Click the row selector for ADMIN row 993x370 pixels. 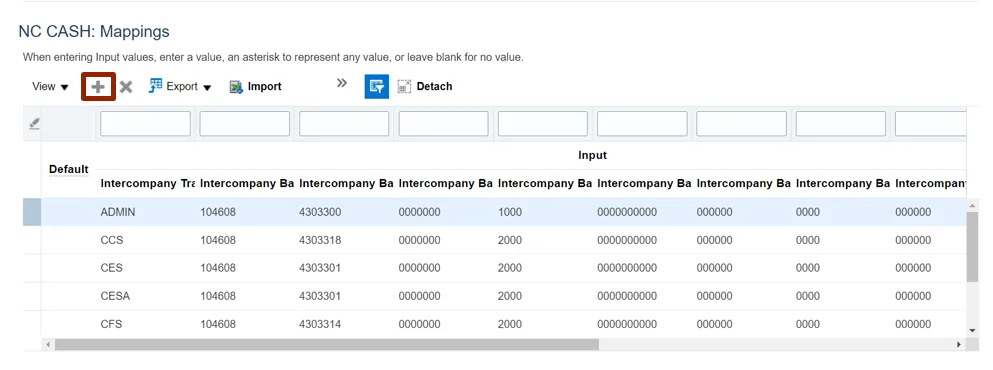32,212
